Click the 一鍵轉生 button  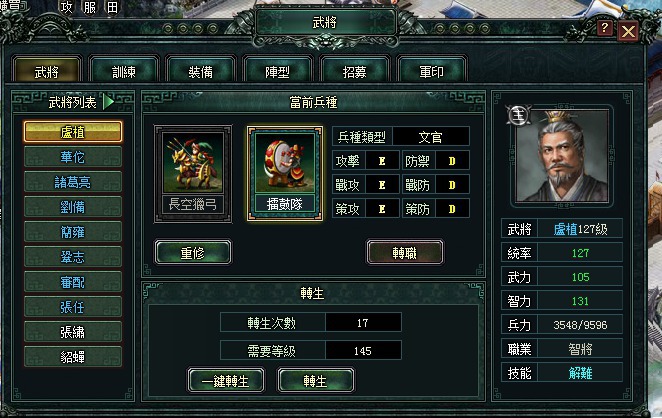[x=226, y=381]
